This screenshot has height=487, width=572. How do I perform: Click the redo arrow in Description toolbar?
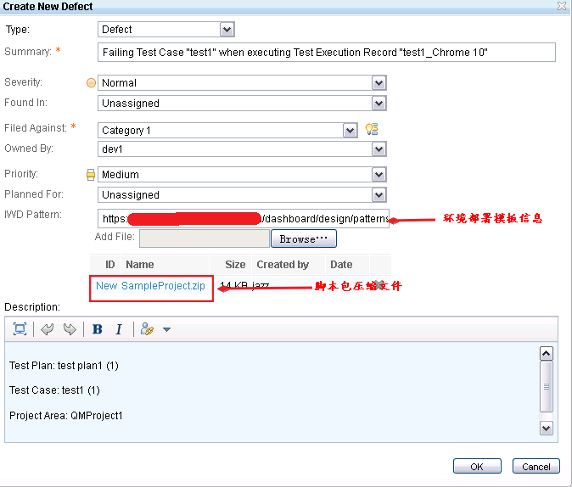tap(69, 329)
